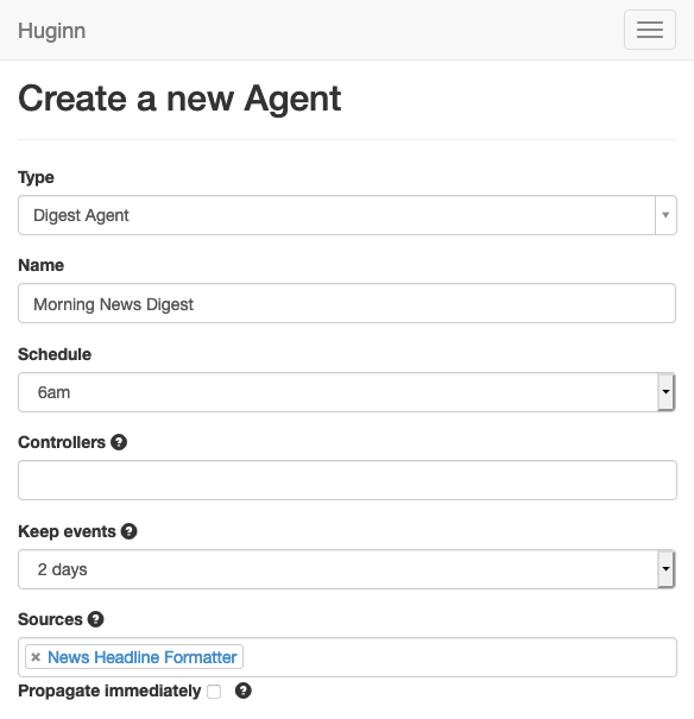The height and width of the screenshot is (719, 694).
Task: Click the empty area of the Sources field
Action: click(x=460, y=657)
